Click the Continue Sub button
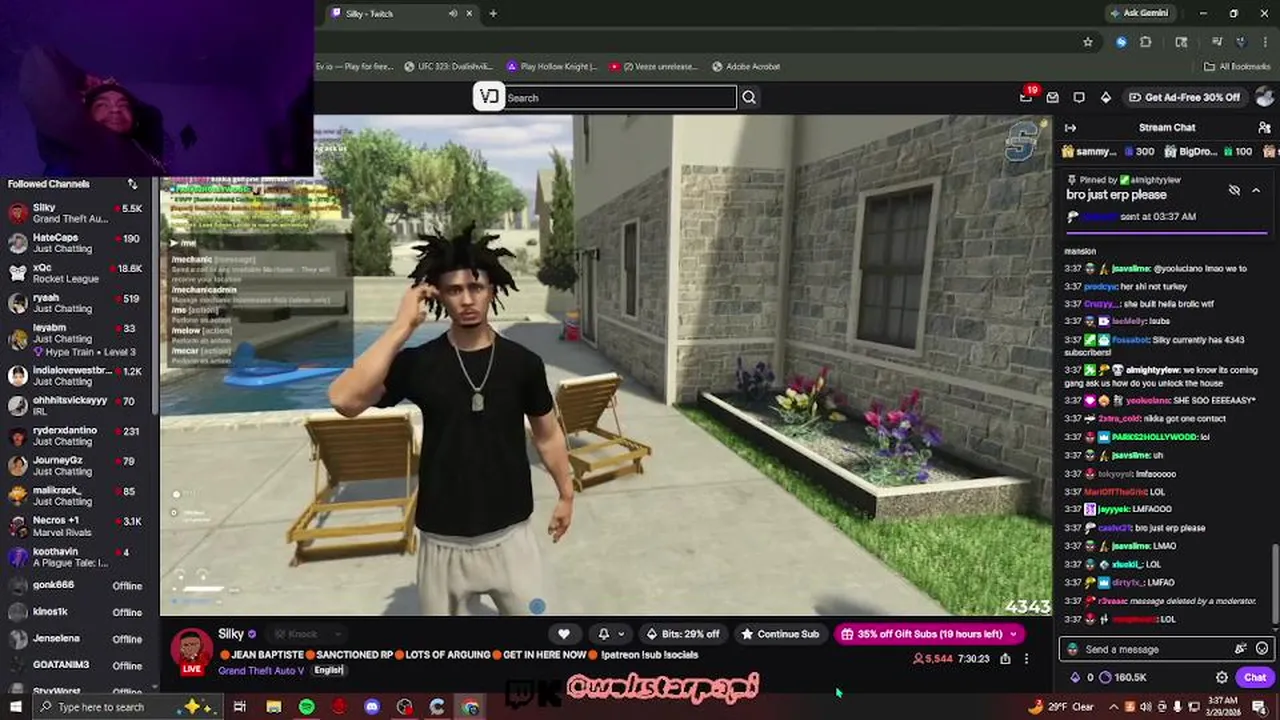The height and width of the screenshot is (720, 1280). (x=779, y=634)
